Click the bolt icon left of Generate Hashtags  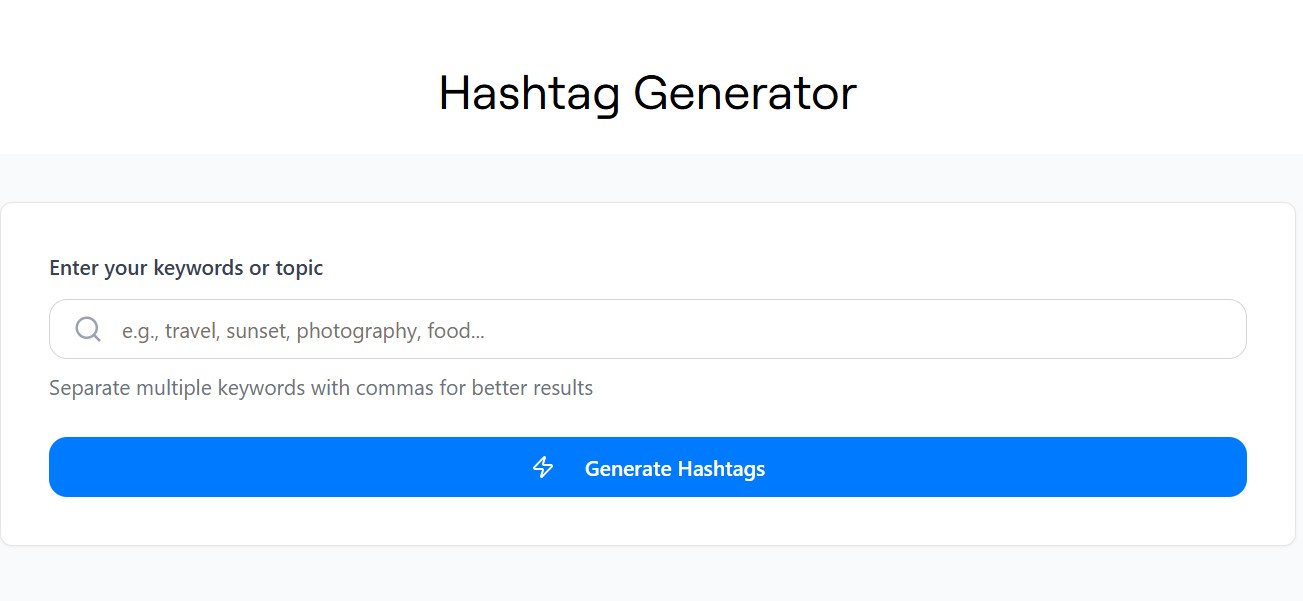(x=543, y=467)
